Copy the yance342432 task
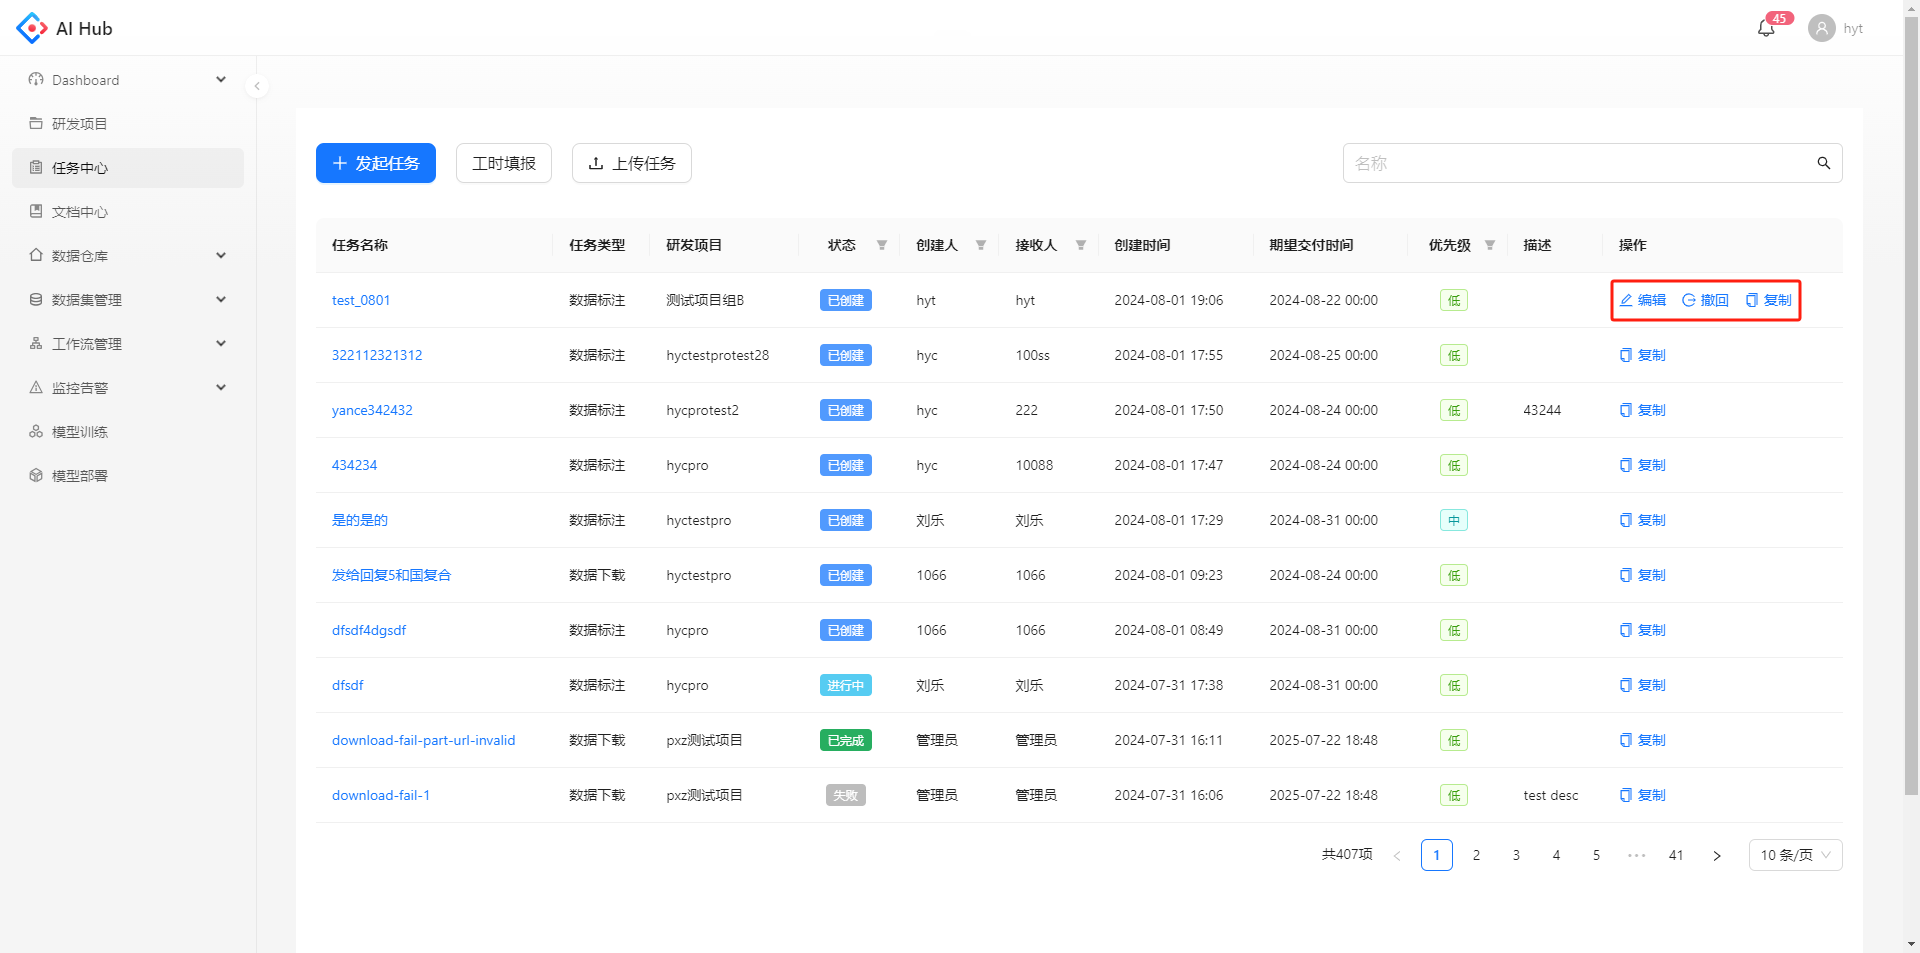Viewport: 1920px width, 953px height. (x=1643, y=410)
